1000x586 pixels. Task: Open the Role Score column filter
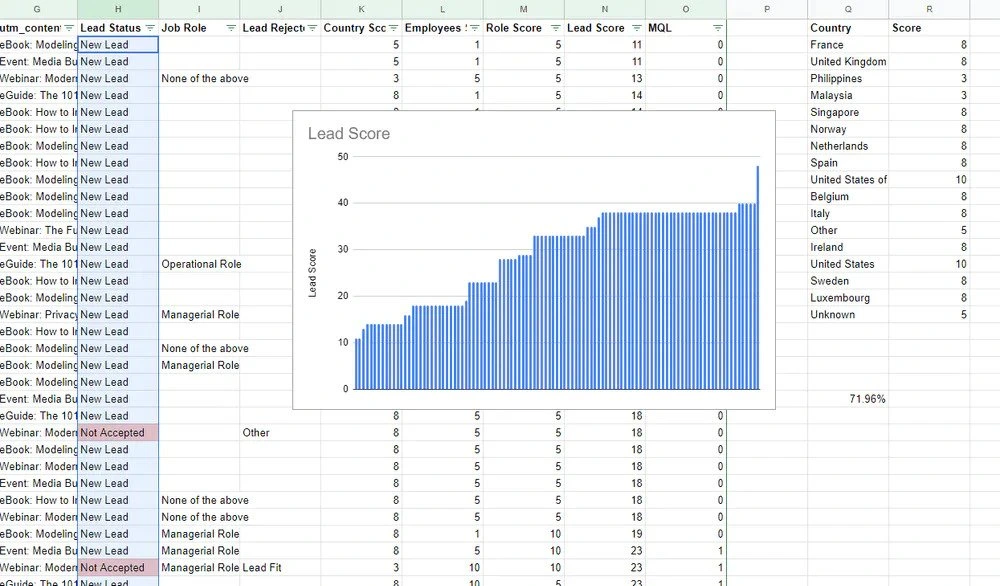(555, 28)
